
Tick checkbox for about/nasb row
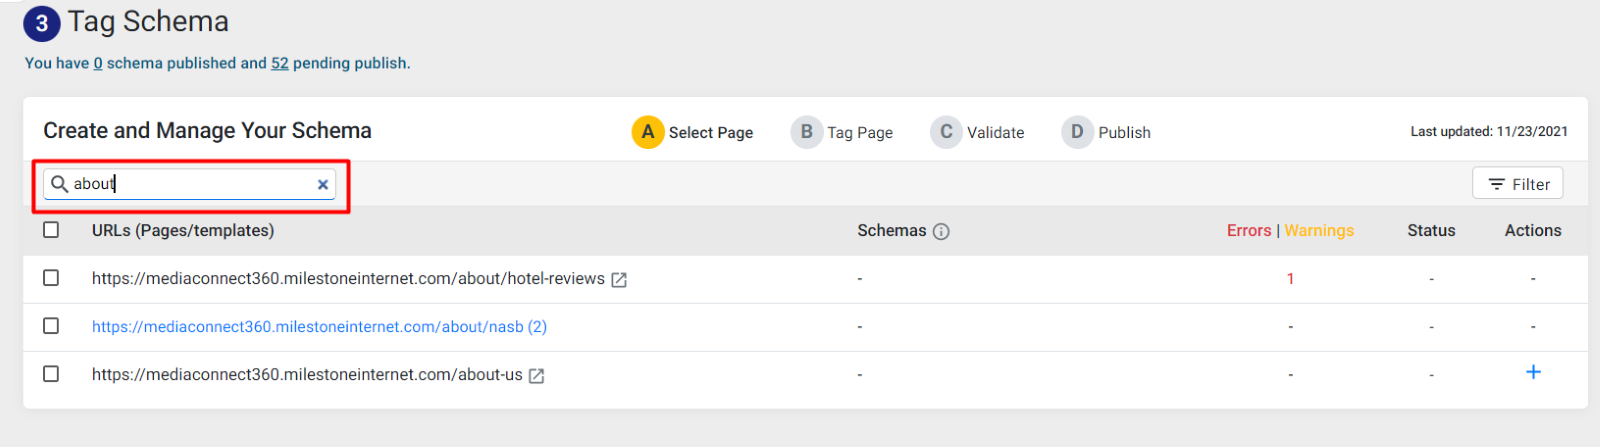(51, 326)
